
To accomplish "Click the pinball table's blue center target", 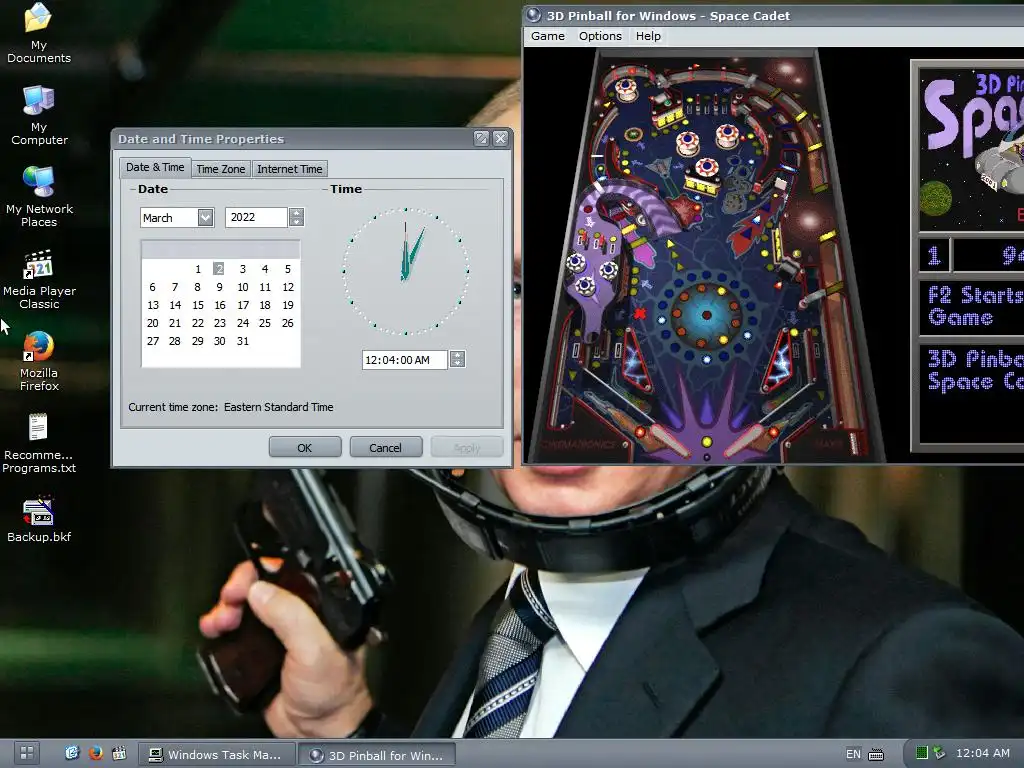I will pyautogui.click(x=706, y=315).
